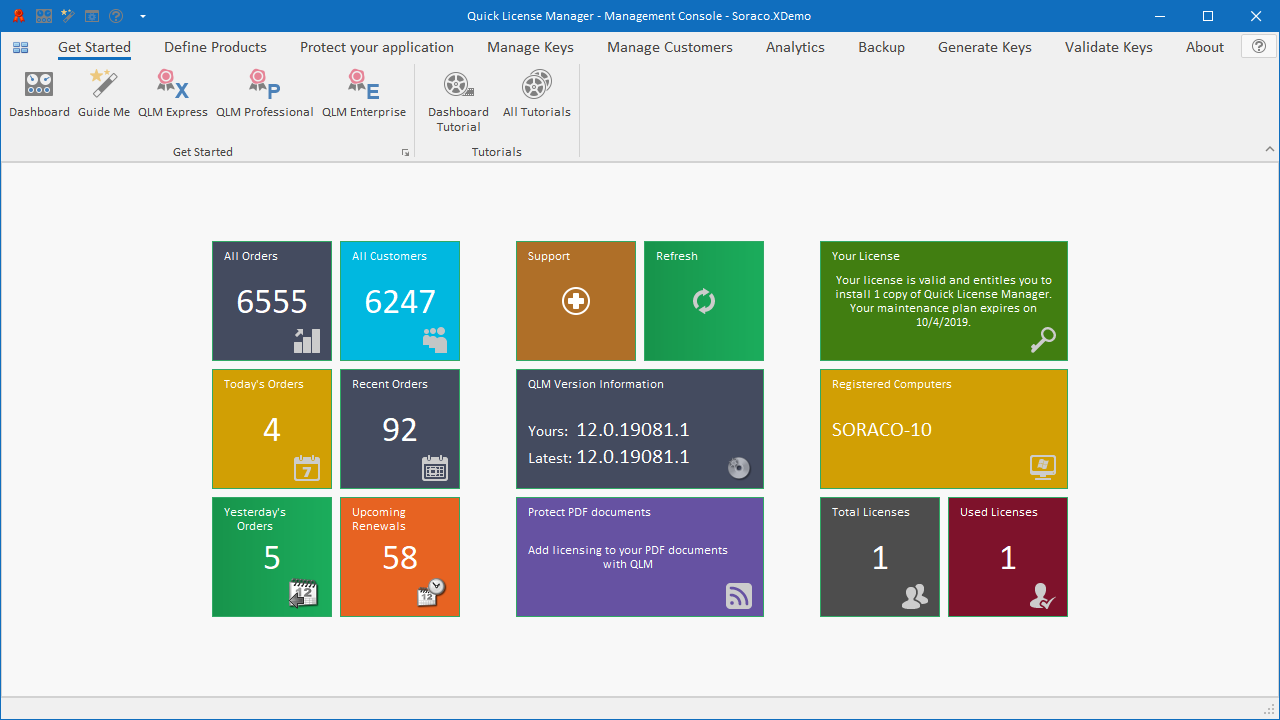Click the users icon in Total Licenses
The height and width of the screenshot is (720, 1280).
click(914, 597)
